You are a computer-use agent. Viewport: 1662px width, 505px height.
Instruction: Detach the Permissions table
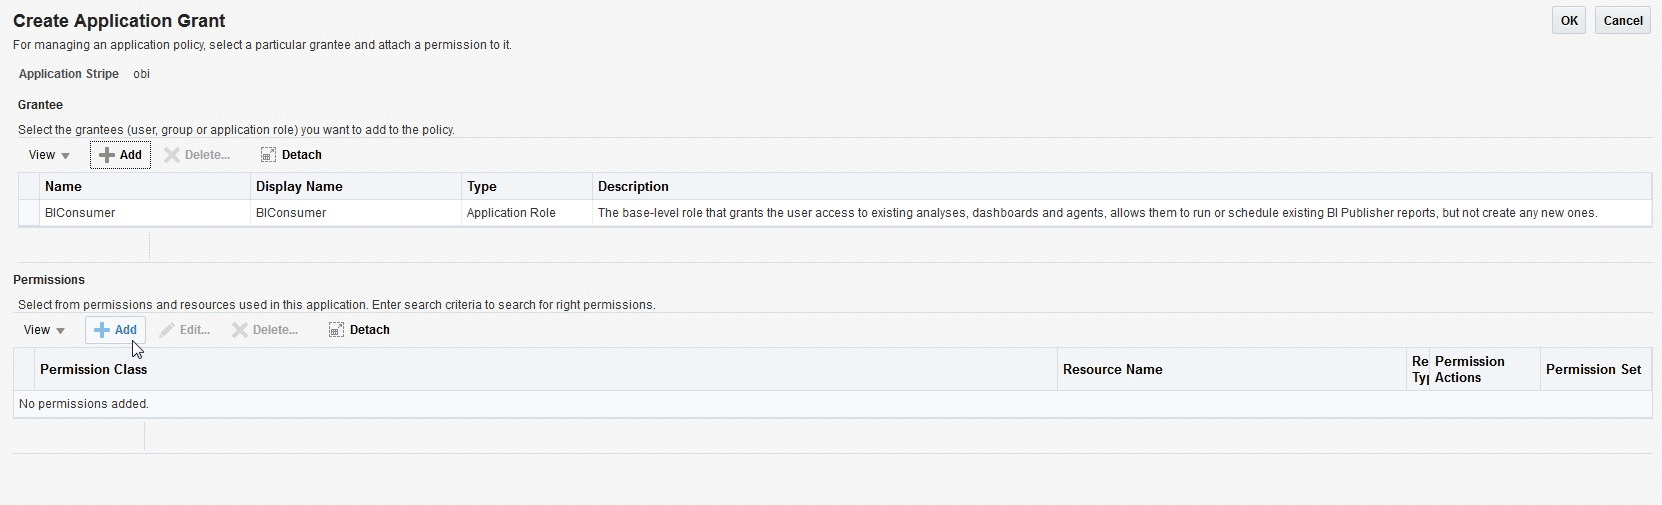pos(359,330)
